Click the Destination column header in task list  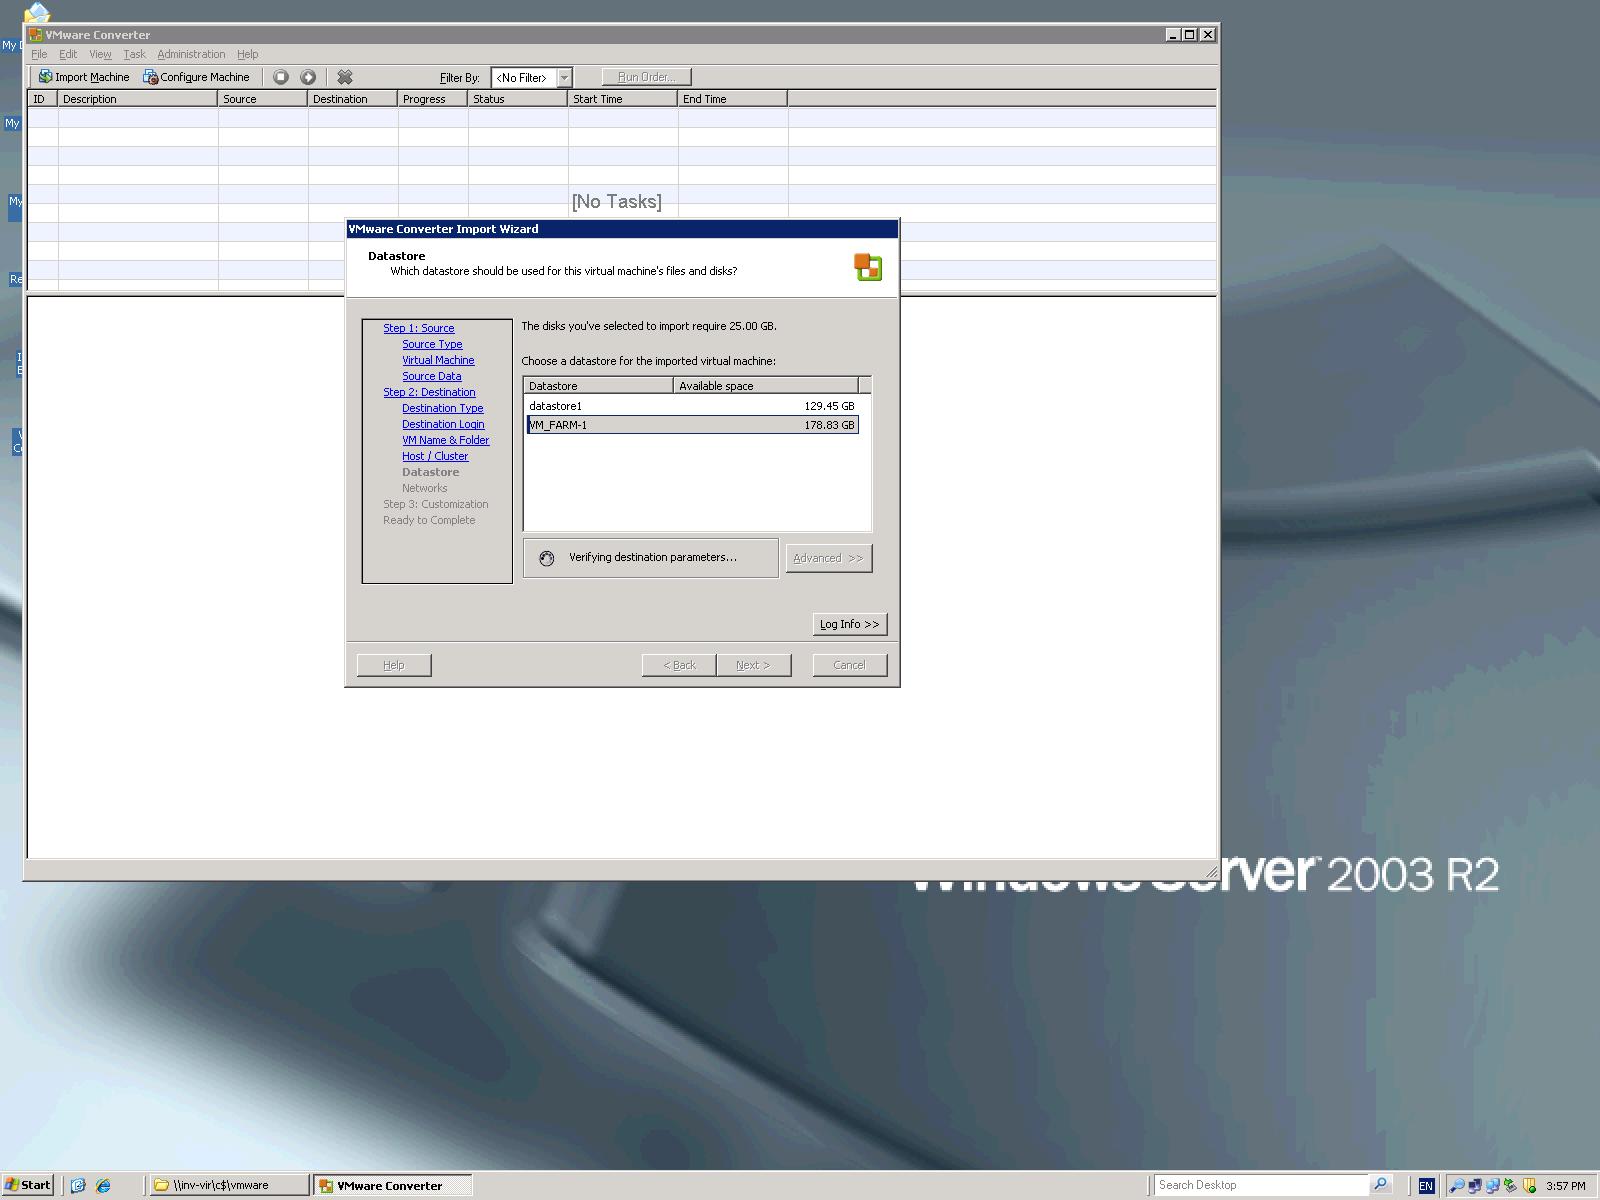pyautogui.click(x=353, y=99)
